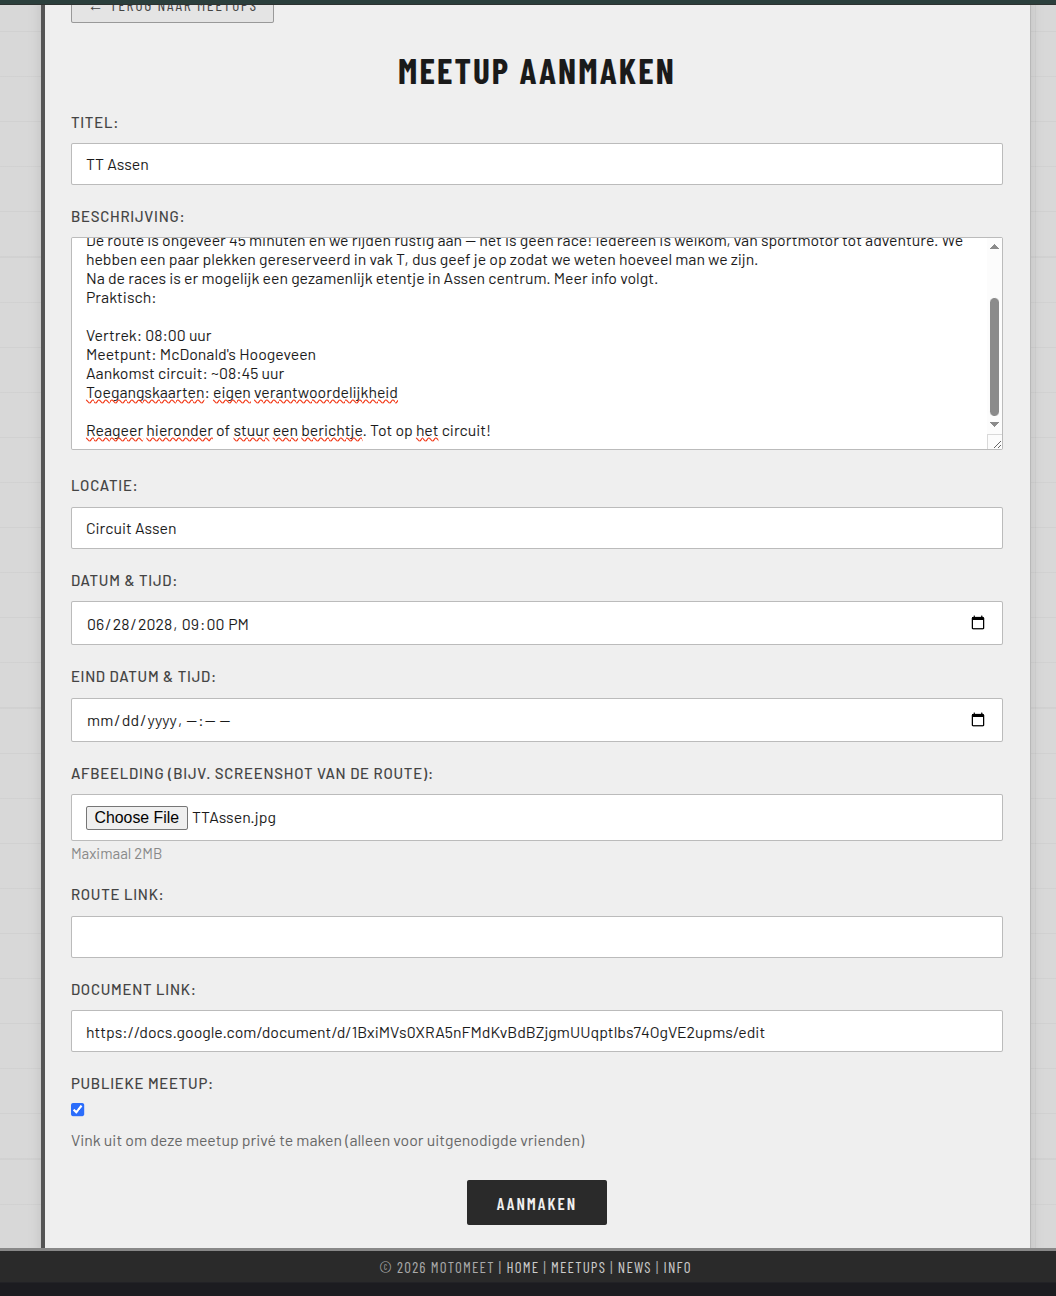
Task: Click the misspelled word 'Toegangskaarten'
Action: (x=146, y=393)
